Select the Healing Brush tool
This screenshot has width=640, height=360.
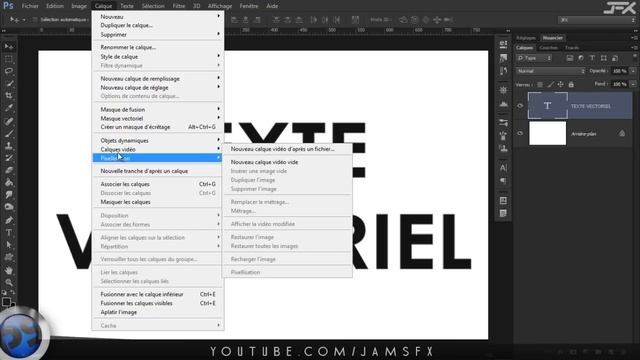pos(9,121)
